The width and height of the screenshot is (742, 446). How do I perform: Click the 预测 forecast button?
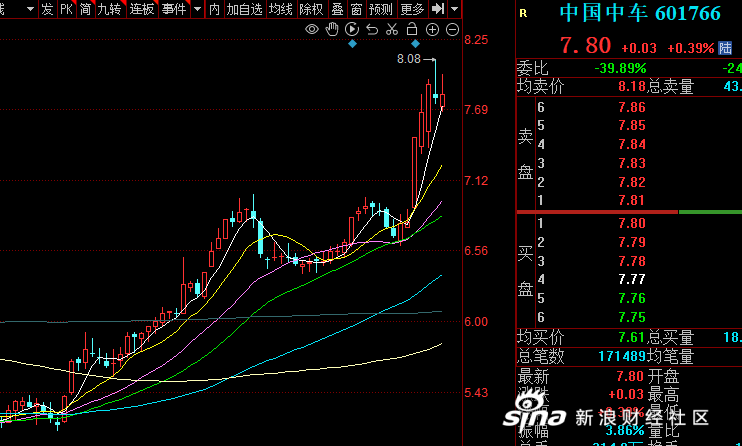(x=381, y=9)
